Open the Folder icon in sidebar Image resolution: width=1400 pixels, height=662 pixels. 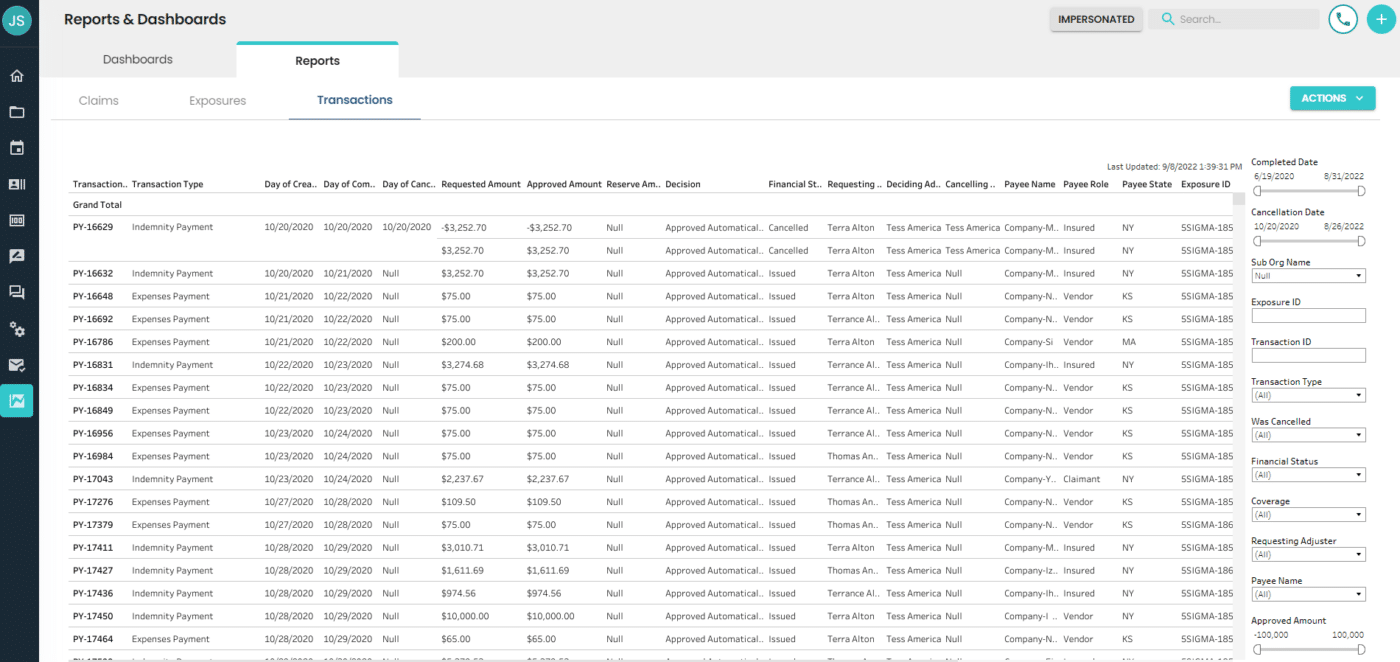point(17,111)
